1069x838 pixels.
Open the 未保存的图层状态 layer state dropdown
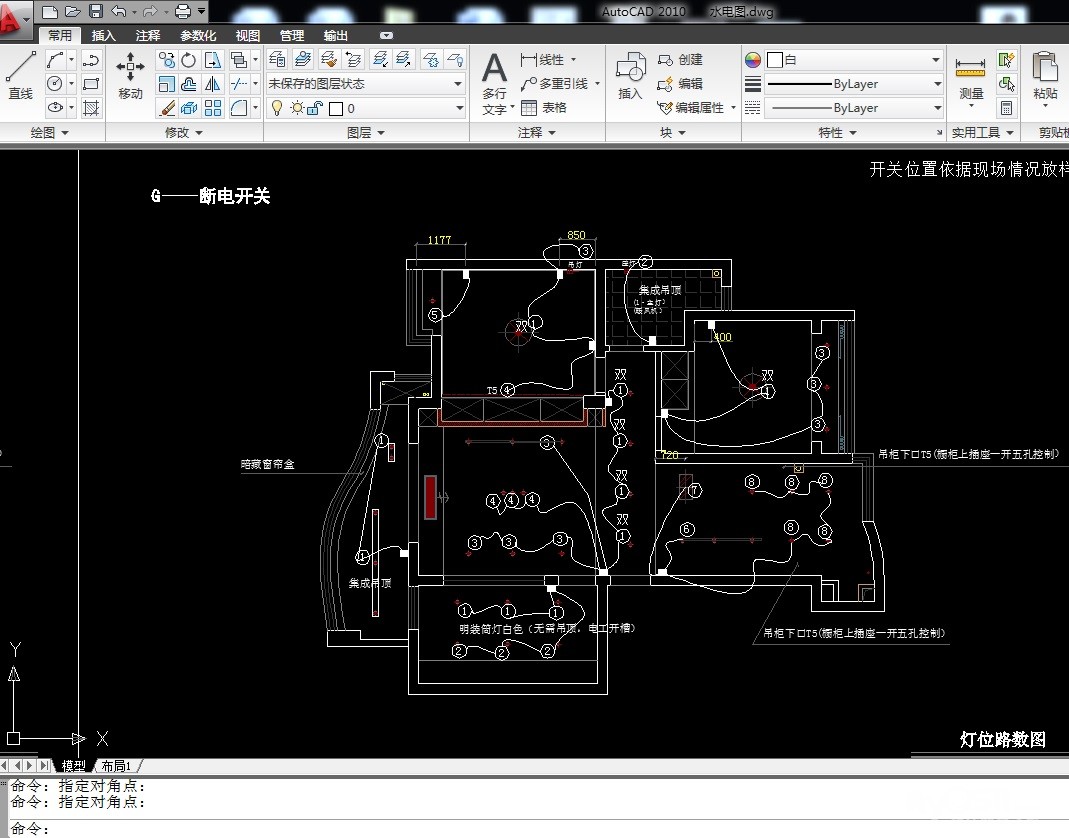365,84
